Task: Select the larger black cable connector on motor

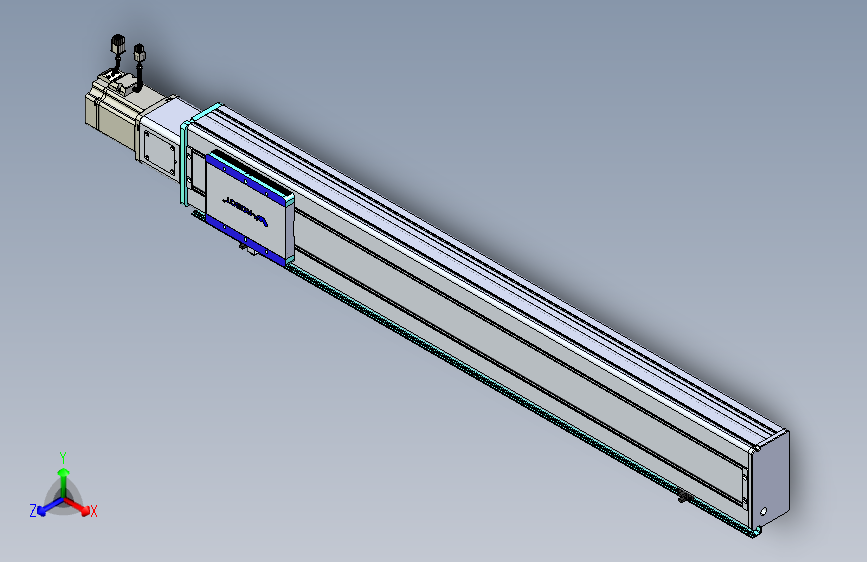Action: point(118,45)
